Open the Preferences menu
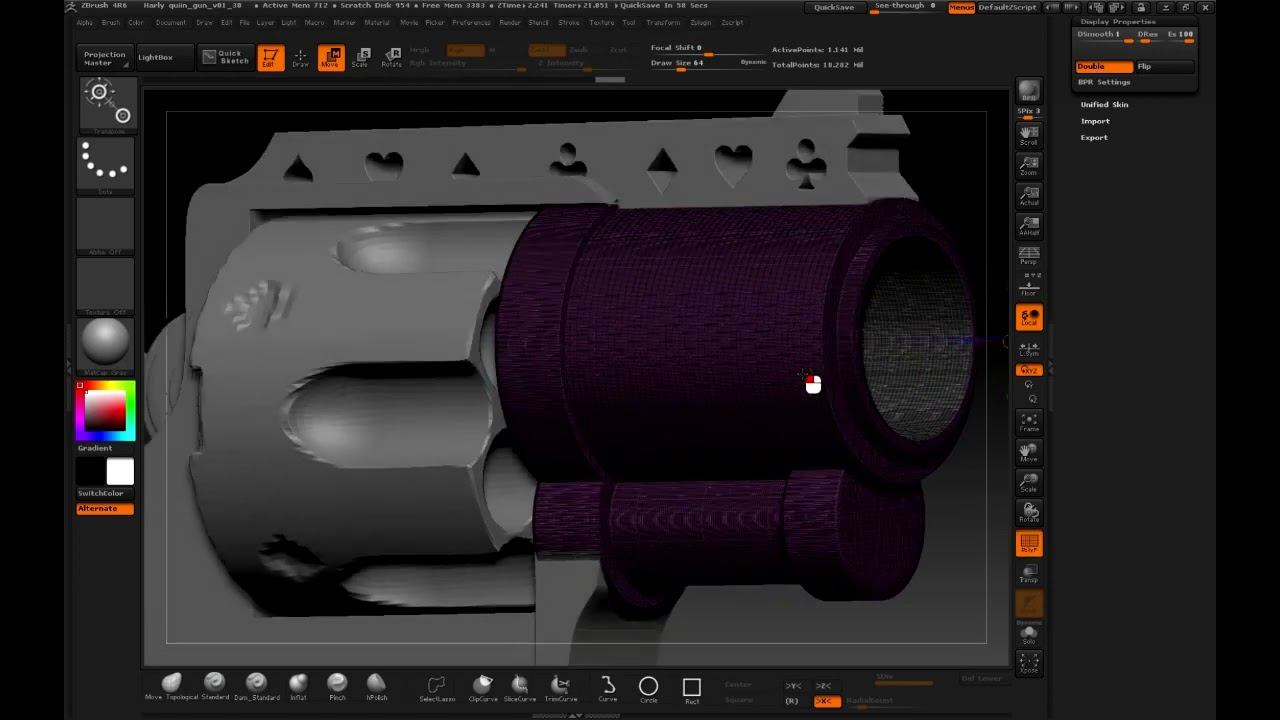1280x720 pixels. pos(471,22)
